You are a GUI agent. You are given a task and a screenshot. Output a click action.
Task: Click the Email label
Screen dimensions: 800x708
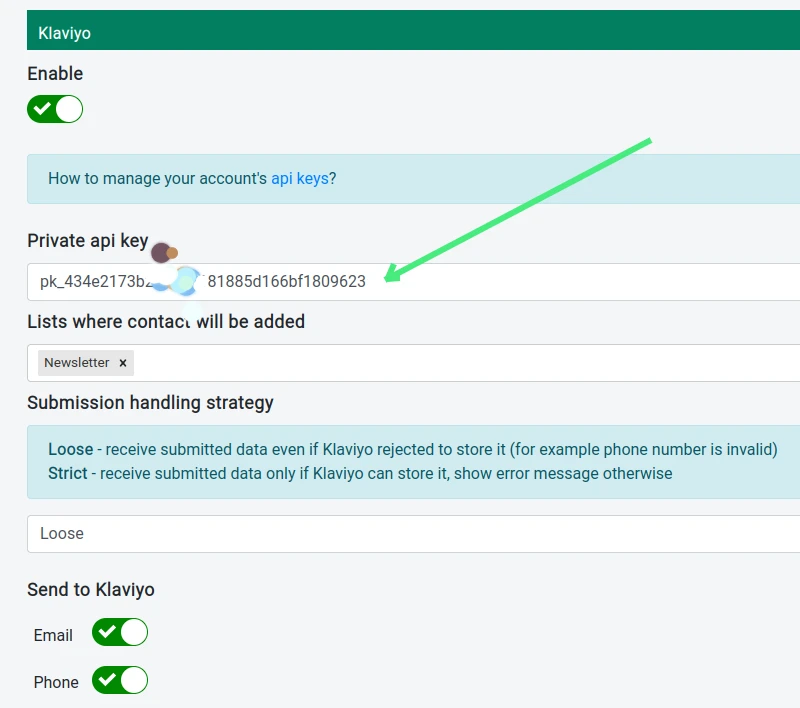(53, 636)
